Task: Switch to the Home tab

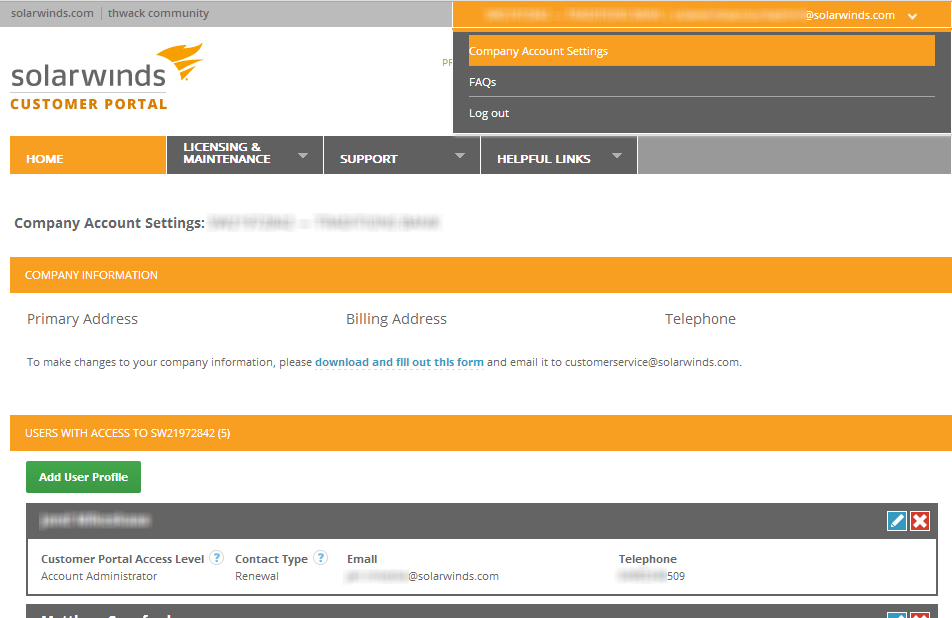Action: [x=44, y=157]
